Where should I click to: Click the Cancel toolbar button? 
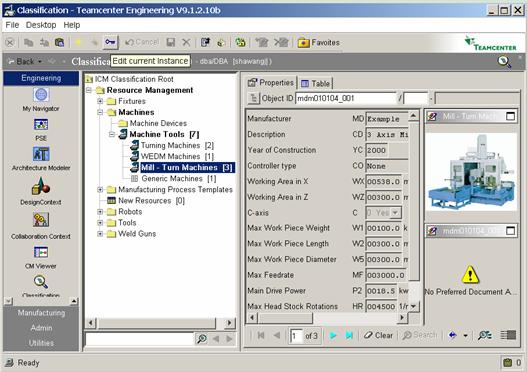(142, 42)
